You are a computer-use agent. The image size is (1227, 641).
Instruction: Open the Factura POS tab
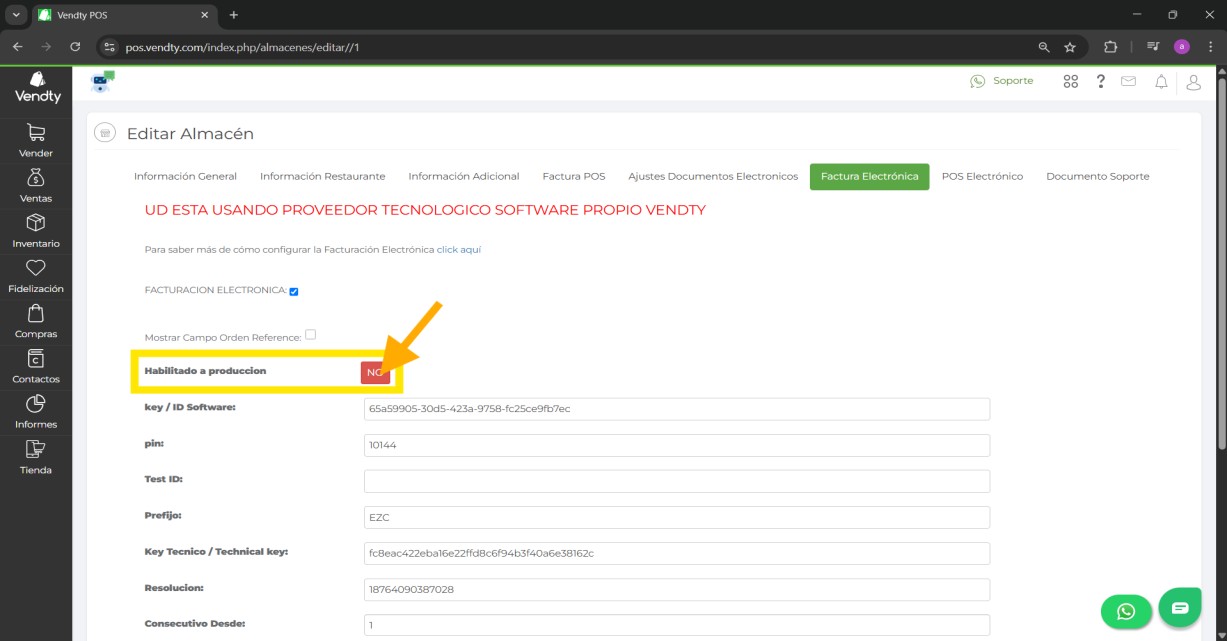point(574,176)
